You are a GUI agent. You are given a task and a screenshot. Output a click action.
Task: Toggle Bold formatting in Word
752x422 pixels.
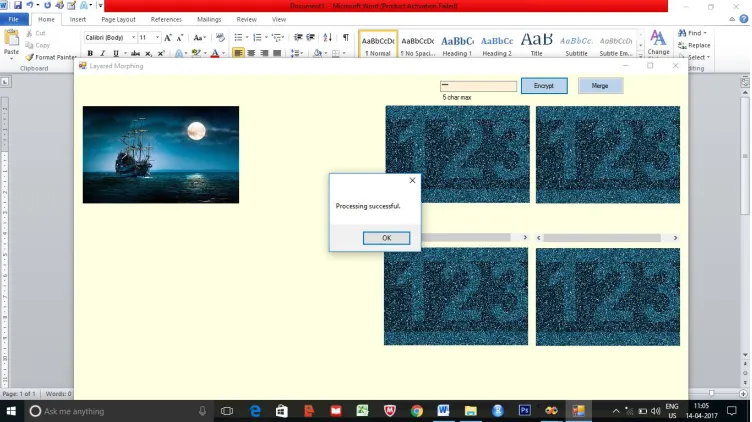click(90, 53)
